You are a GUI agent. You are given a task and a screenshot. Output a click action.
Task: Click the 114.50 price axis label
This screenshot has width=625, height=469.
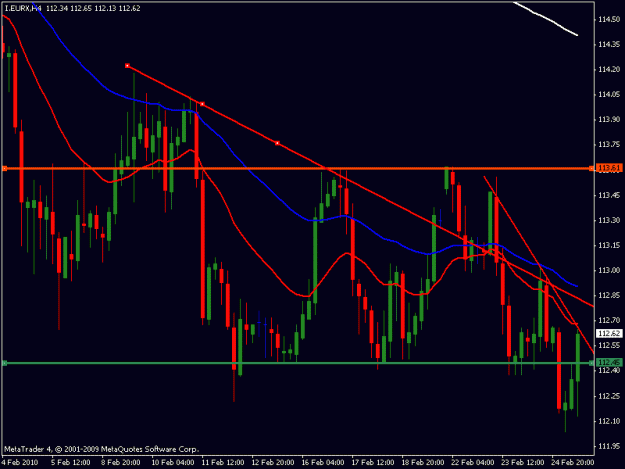[609, 19]
